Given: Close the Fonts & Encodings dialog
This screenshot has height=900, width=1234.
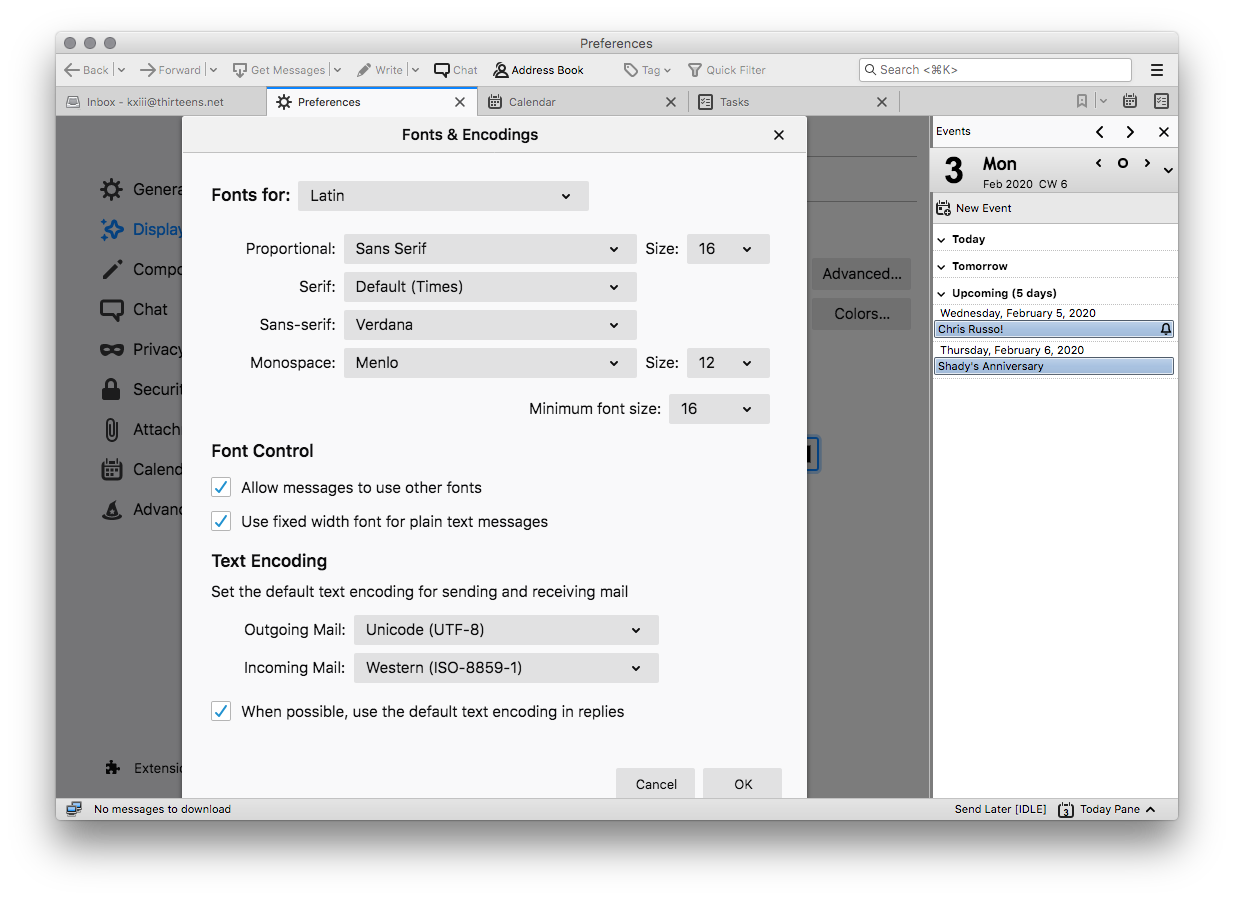Looking at the screenshot, I should click(x=779, y=135).
